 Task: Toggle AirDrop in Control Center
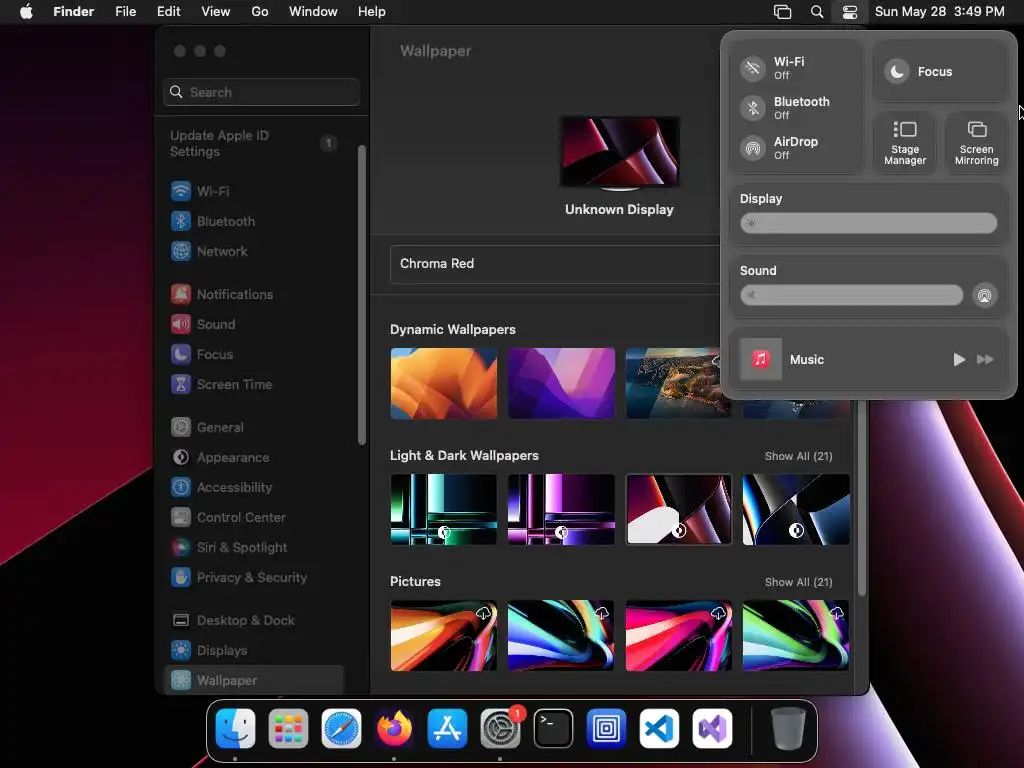click(752, 148)
